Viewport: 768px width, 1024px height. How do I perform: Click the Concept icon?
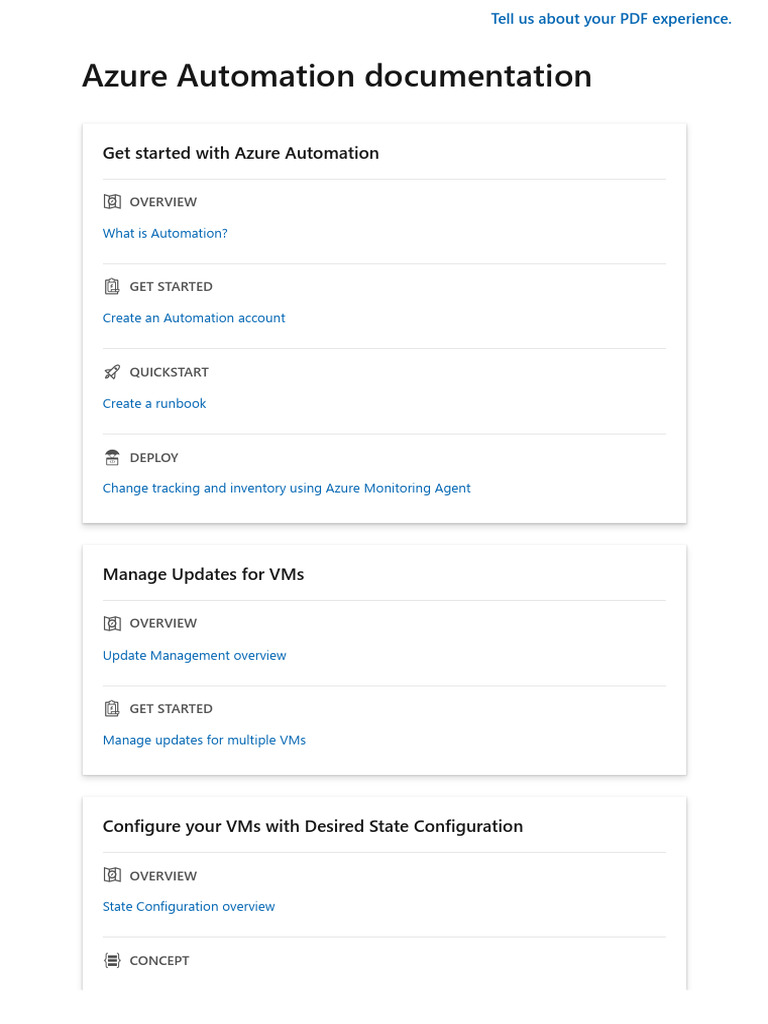112,961
